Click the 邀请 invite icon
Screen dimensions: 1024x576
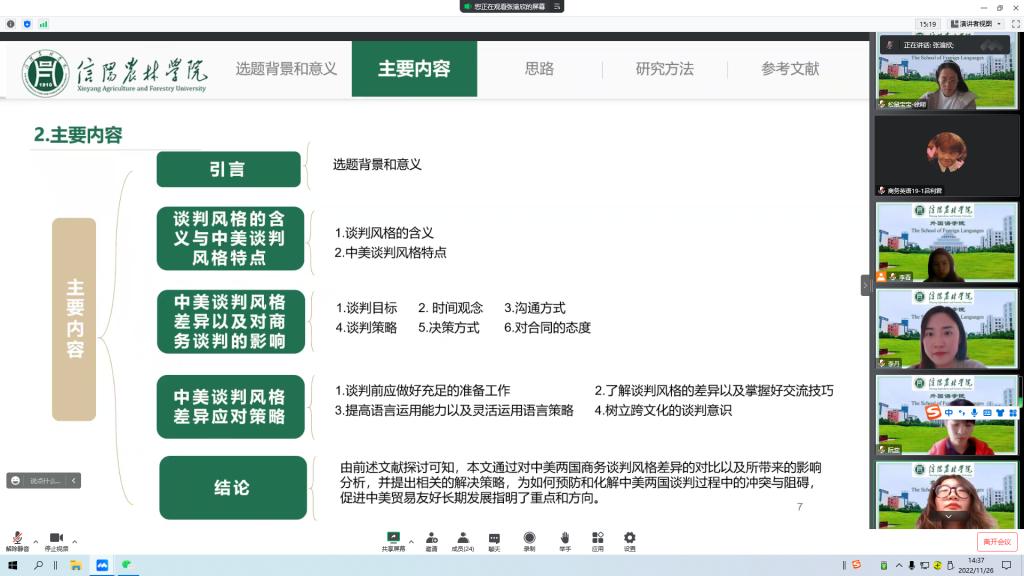point(431,538)
